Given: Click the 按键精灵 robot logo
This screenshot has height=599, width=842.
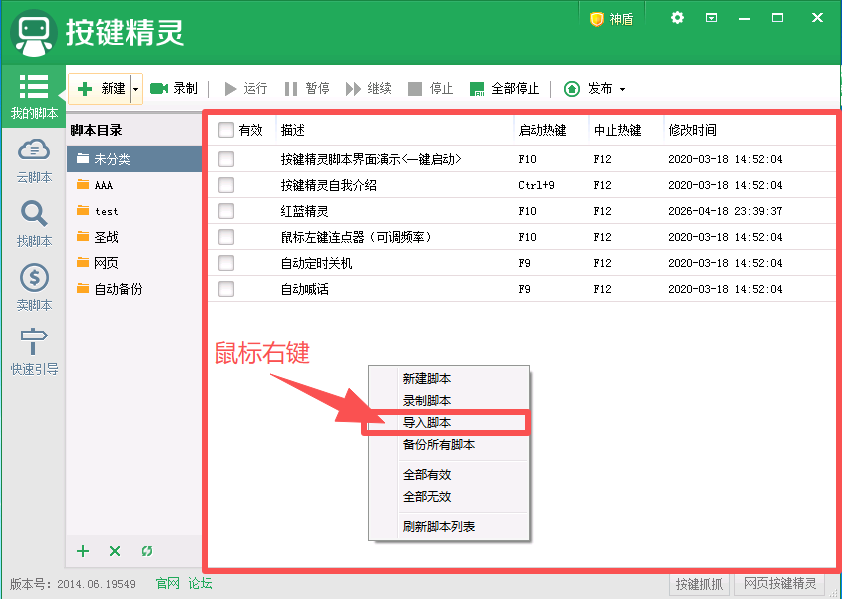Looking at the screenshot, I should click(x=34, y=33).
